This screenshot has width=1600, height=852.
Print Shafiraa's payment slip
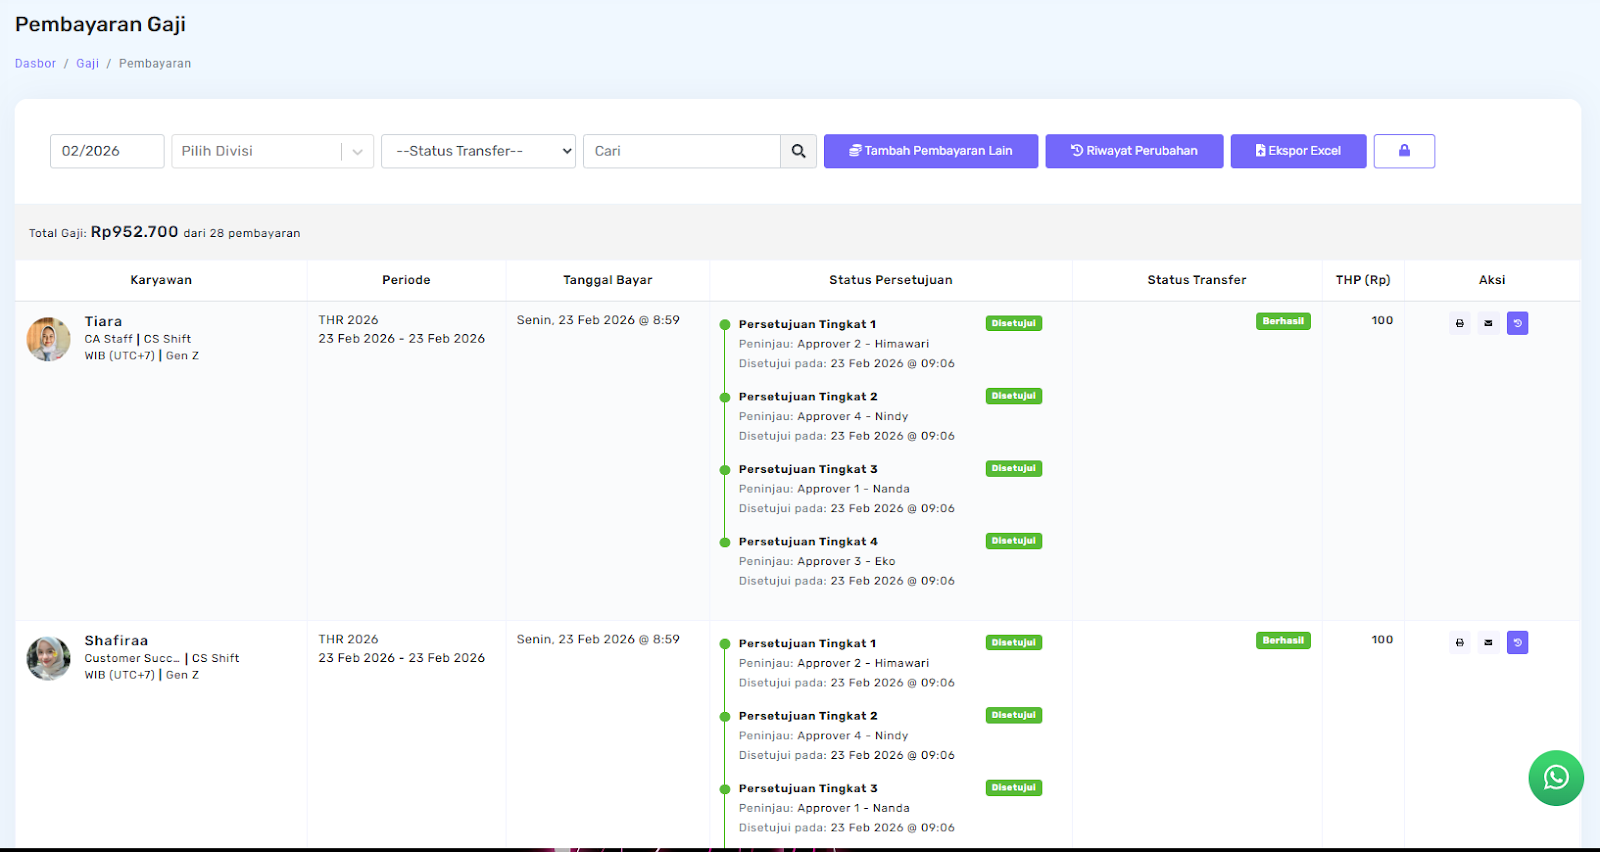[1459, 642]
